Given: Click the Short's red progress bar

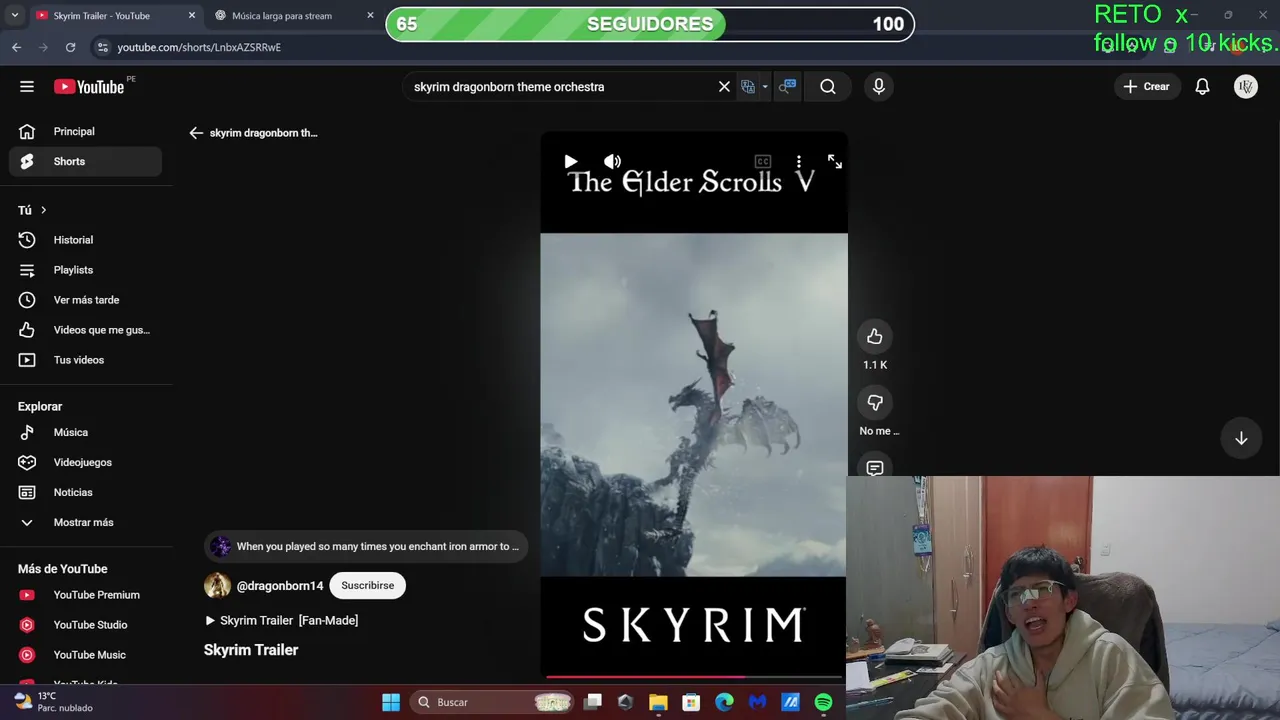Looking at the screenshot, I should [x=693, y=677].
